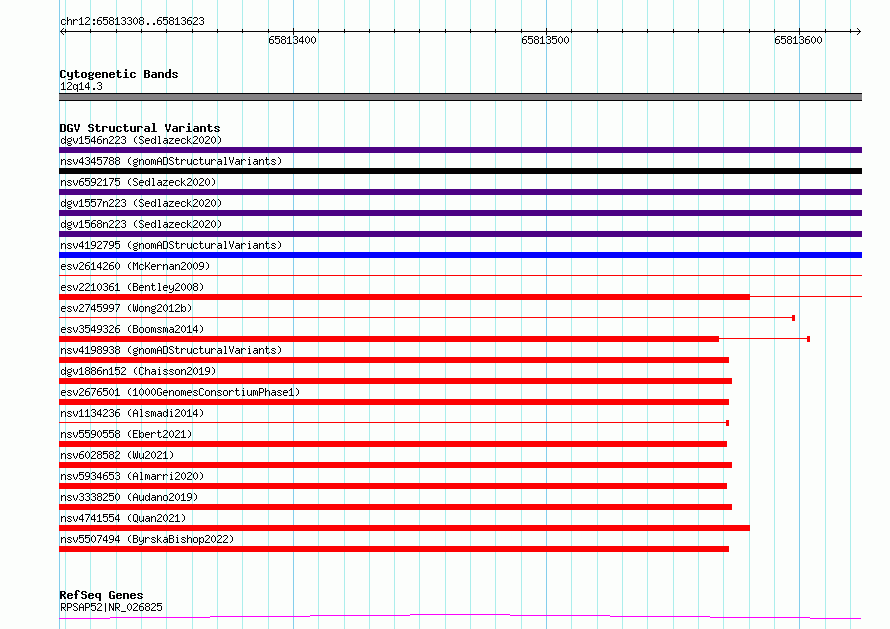The image size is (890, 629).
Task: Click the chr12:65813308..65813623 region label
Action: tap(132, 21)
